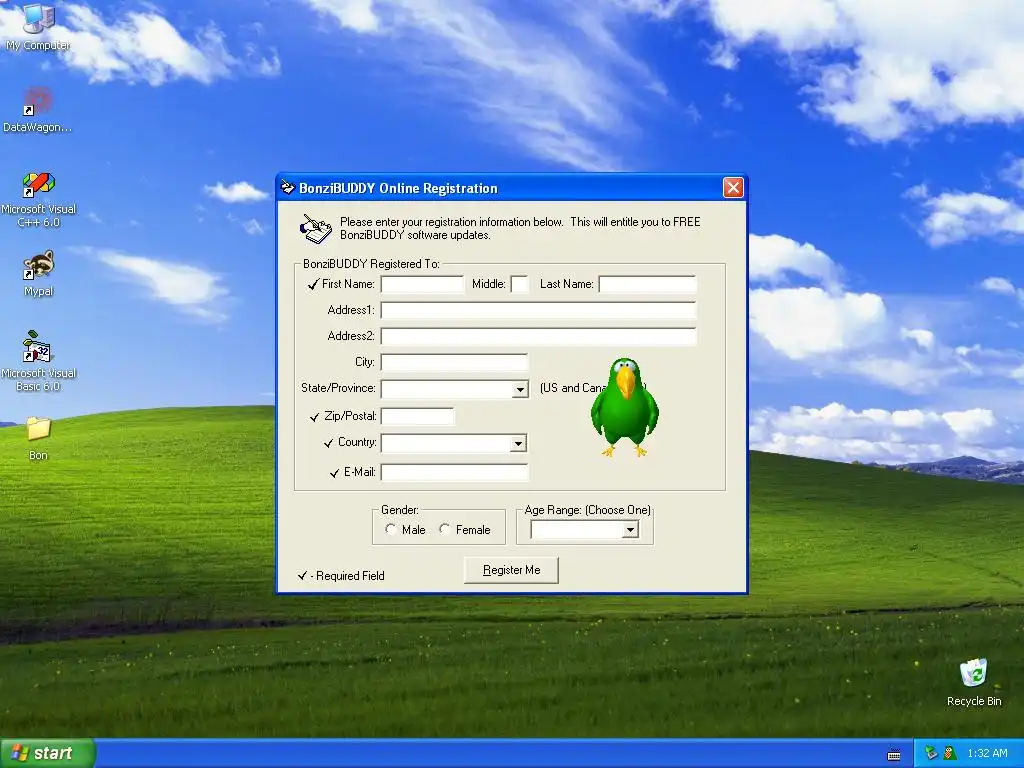Click into the Address1 field

point(539,310)
